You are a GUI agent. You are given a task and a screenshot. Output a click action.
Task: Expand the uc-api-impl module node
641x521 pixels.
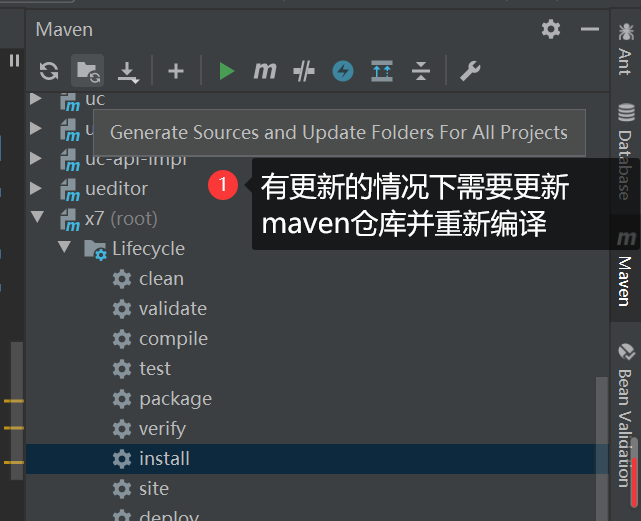pos(36,158)
